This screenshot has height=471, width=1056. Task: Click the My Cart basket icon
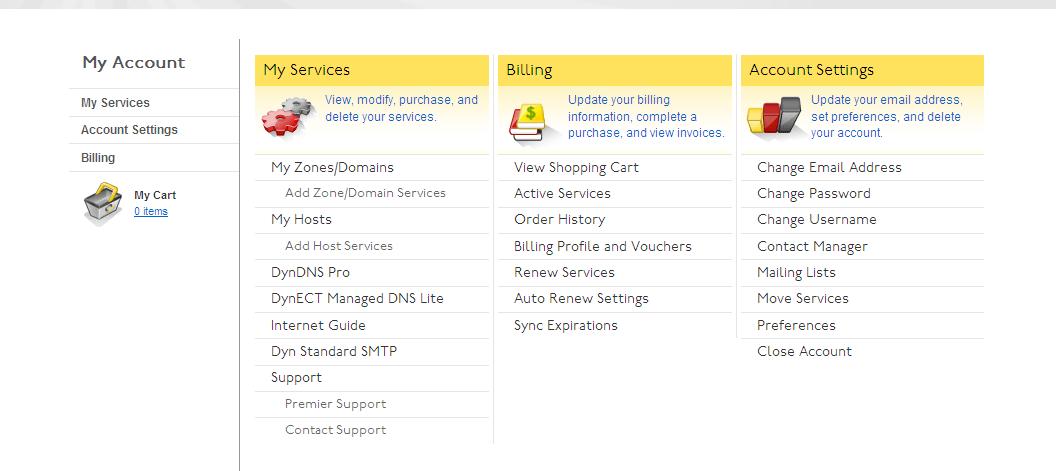point(103,202)
